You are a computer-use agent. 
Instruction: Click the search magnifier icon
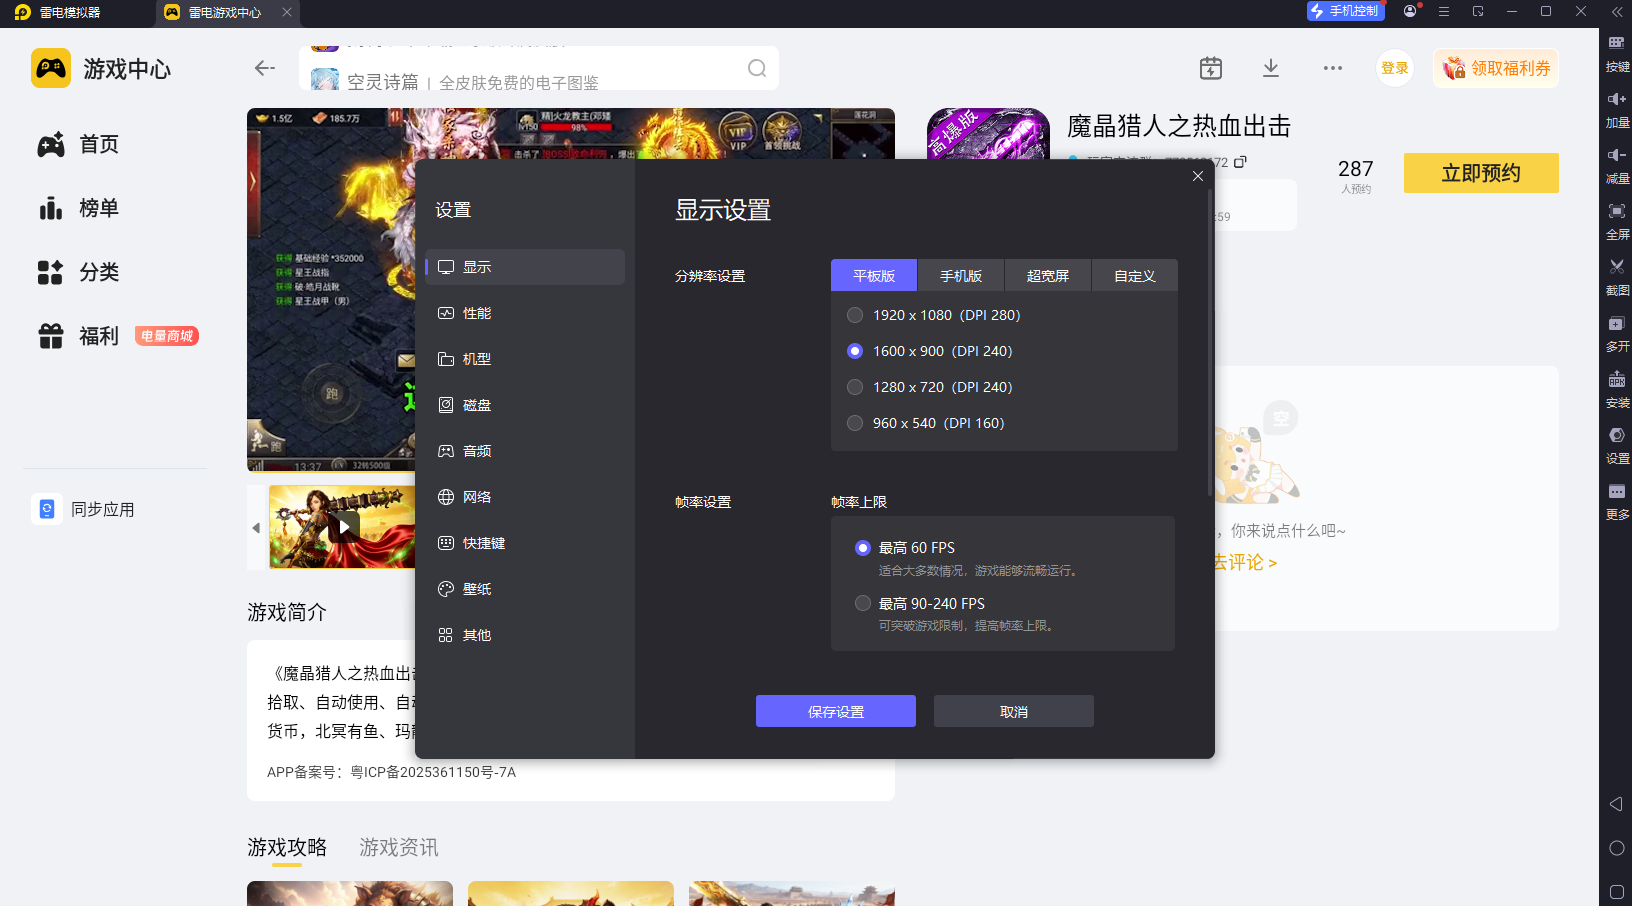tap(757, 68)
